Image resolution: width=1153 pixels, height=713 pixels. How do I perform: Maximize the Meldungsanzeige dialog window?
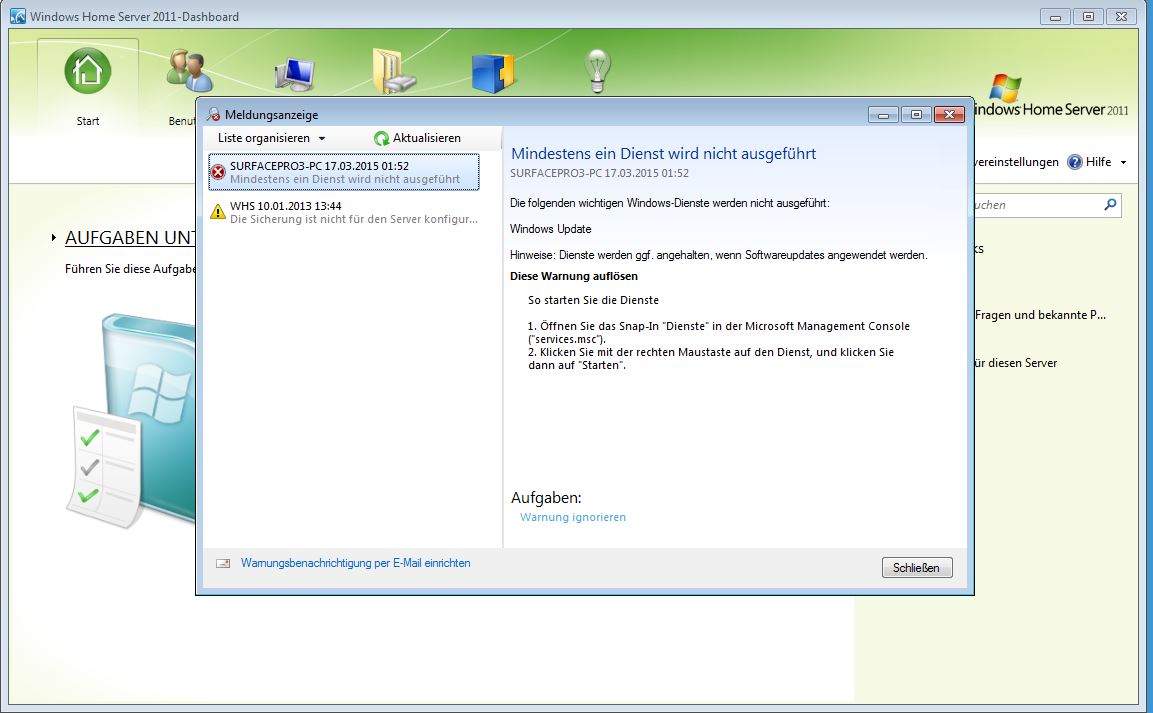[916, 115]
